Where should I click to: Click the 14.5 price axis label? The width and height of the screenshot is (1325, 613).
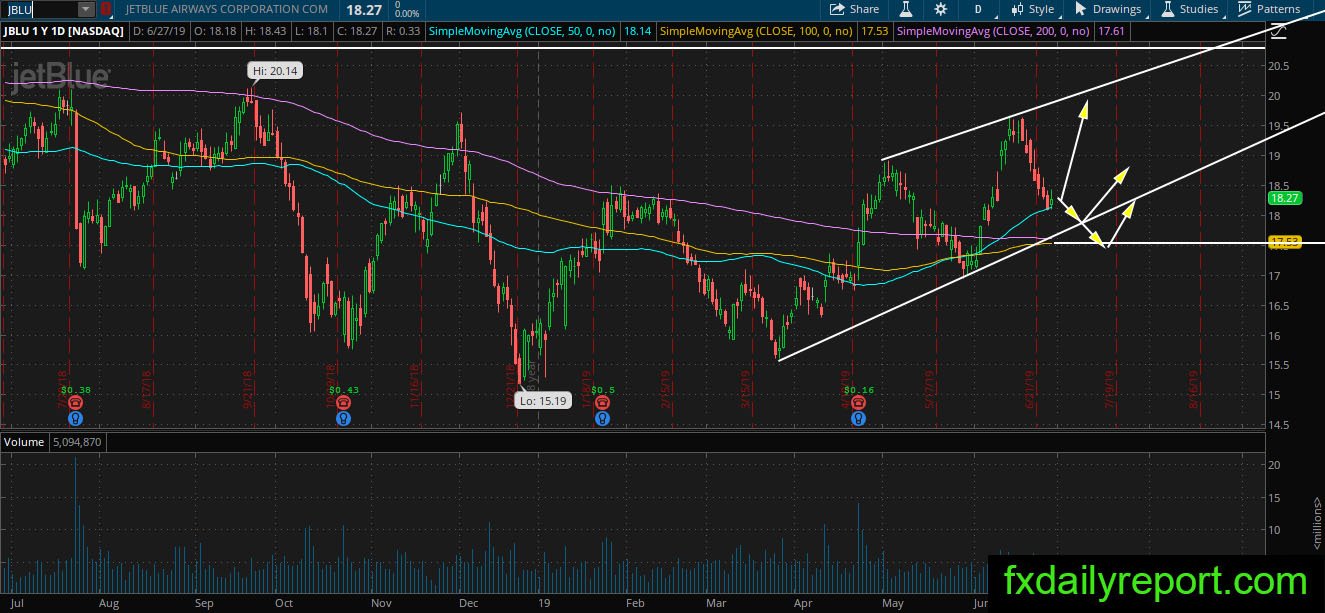(x=1279, y=425)
